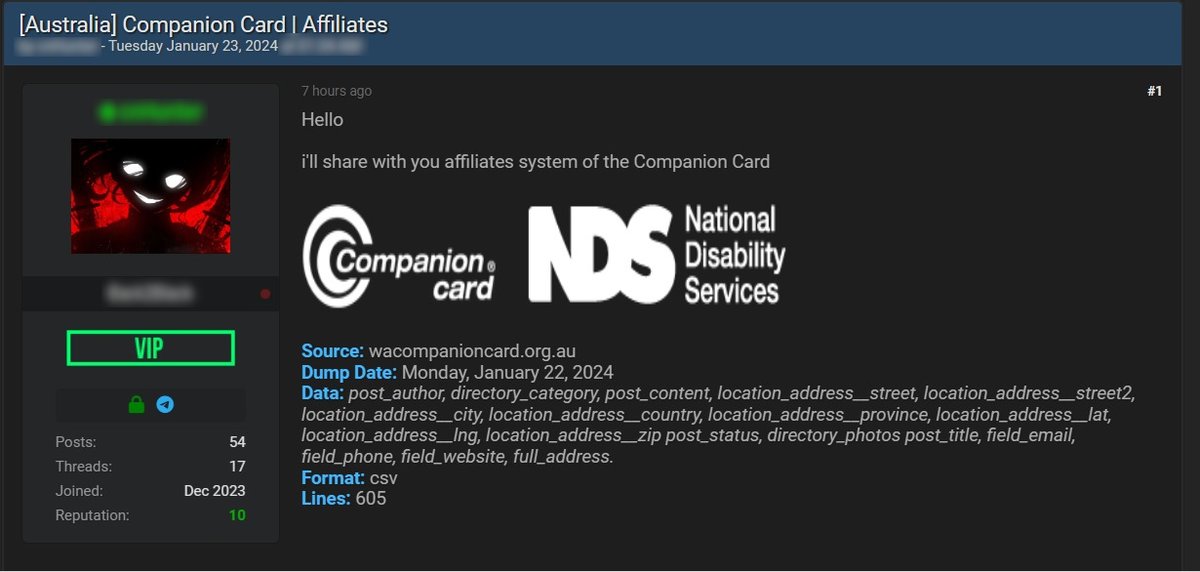Image resolution: width=1200 pixels, height=572 pixels.
Task: Click the 'Source:' label
Action: pos(333,351)
